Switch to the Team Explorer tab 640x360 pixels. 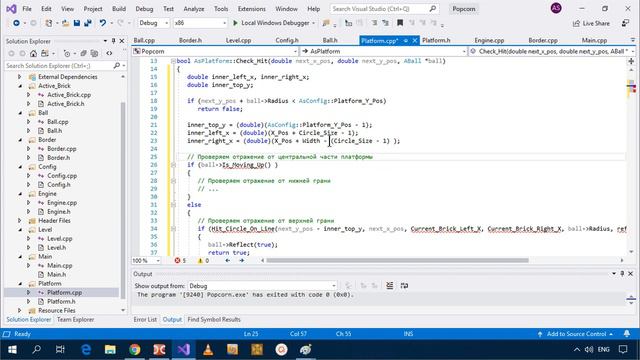point(76,320)
